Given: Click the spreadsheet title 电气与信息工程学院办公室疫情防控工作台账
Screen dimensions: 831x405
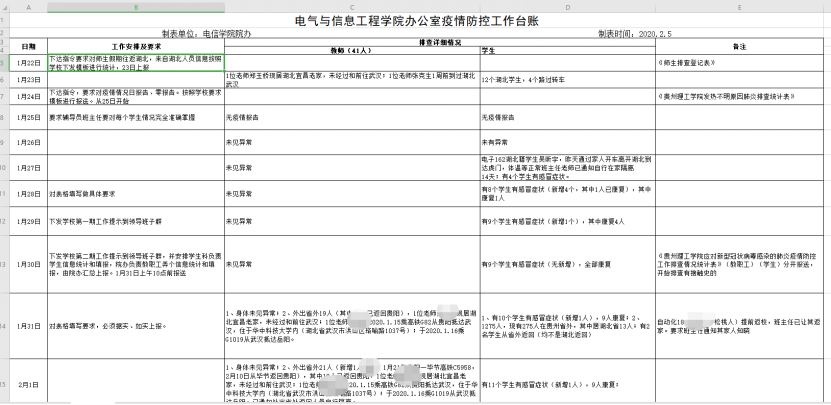Looking at the screenshot, I should [x=415, y=19].
